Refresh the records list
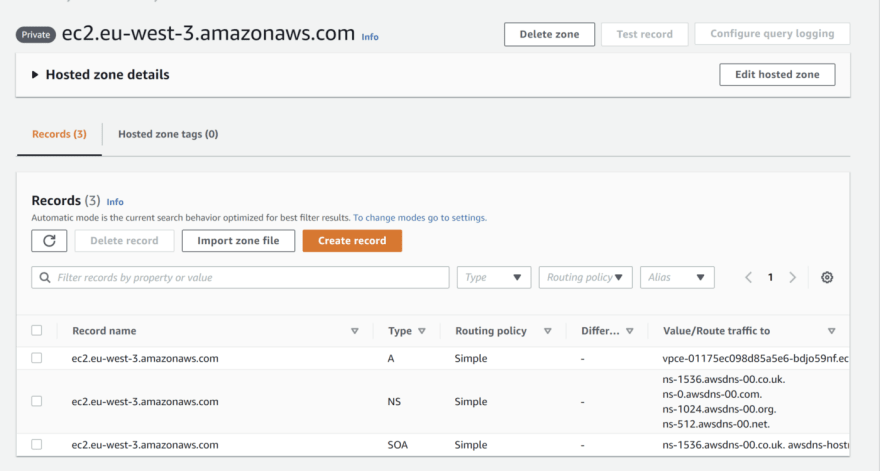 click(x=49, y=241)
